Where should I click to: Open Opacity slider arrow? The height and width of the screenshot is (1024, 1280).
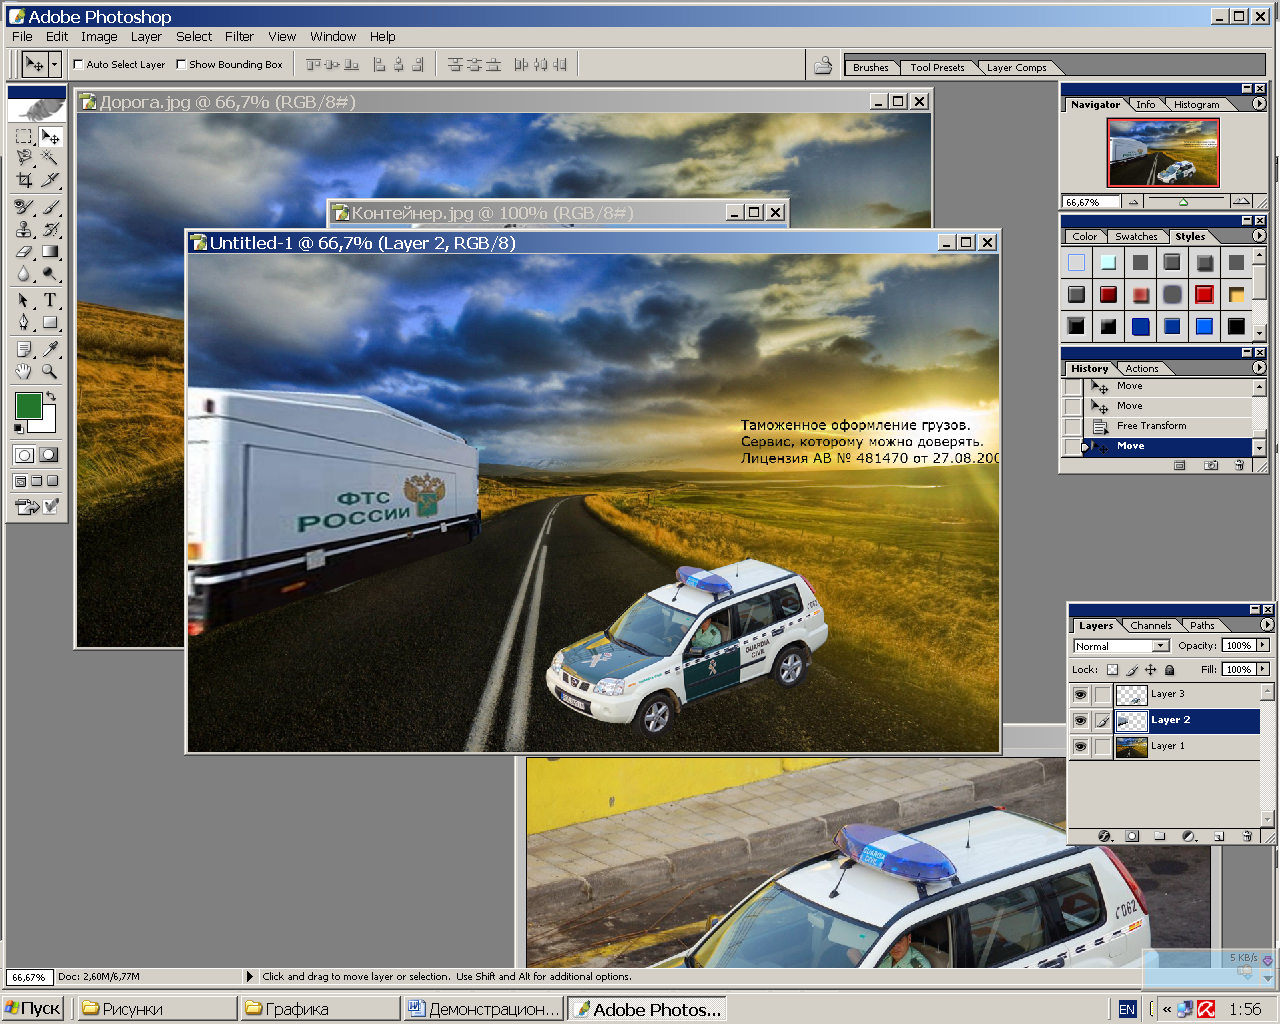1264,645
